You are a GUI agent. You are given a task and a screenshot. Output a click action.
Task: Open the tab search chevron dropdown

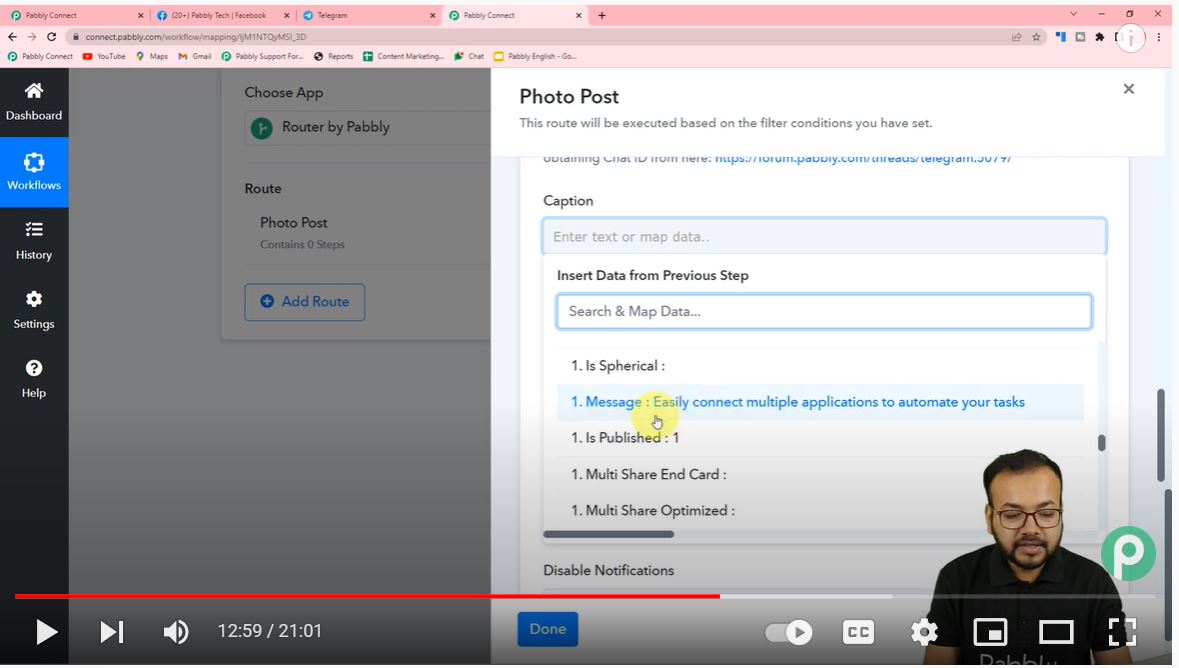pos(1074,14)
